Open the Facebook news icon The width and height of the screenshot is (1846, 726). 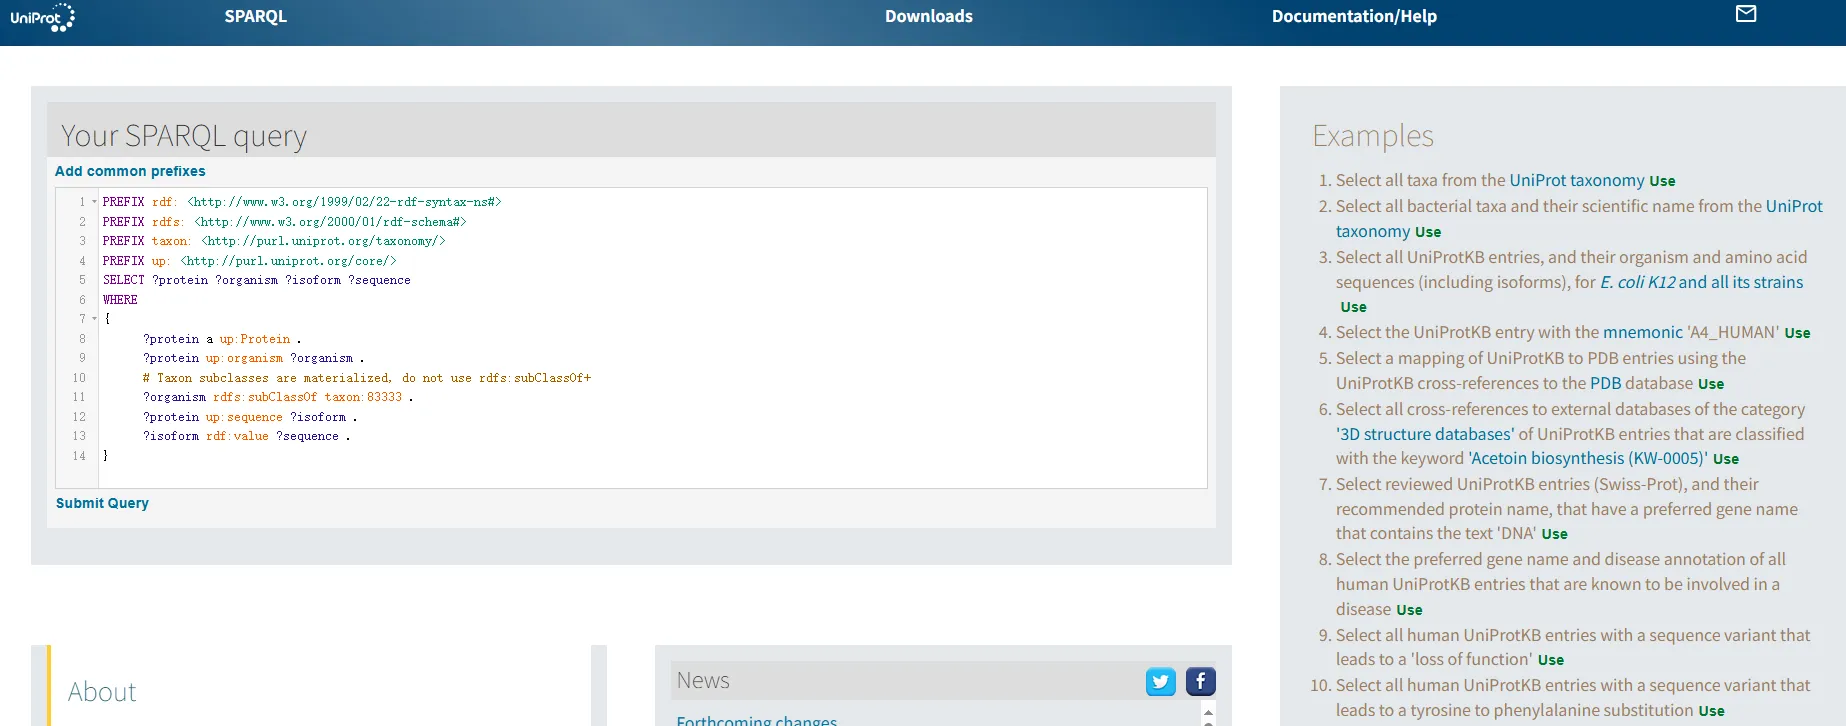tap(1200, 682)
